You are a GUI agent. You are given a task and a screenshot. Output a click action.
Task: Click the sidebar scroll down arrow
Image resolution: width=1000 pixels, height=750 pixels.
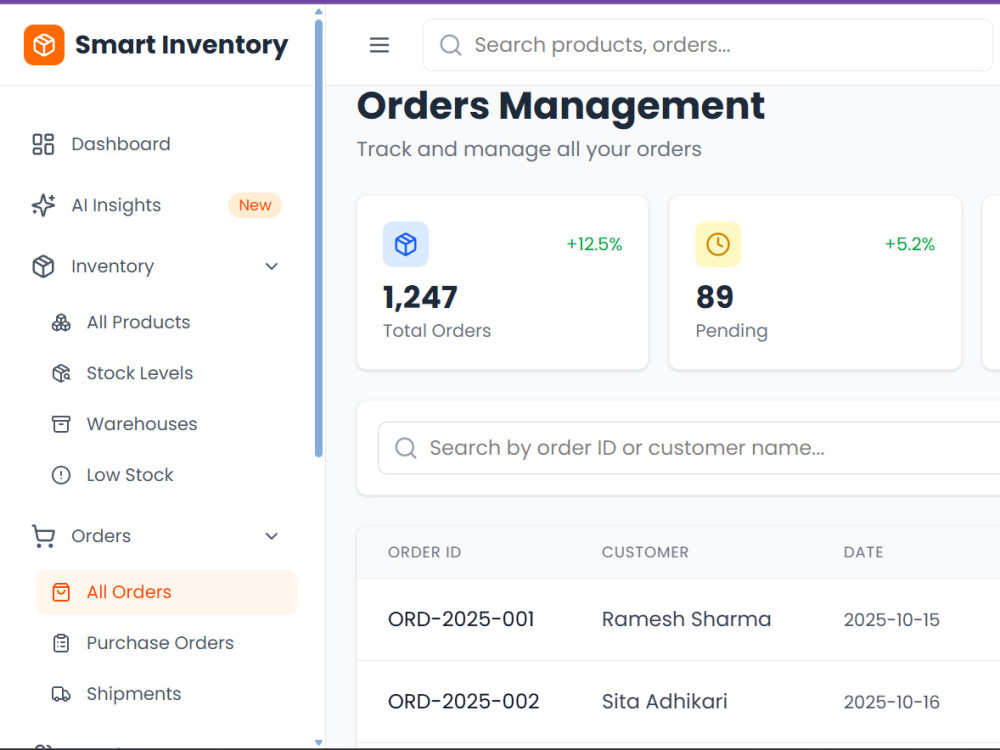[x=319, y=742]
